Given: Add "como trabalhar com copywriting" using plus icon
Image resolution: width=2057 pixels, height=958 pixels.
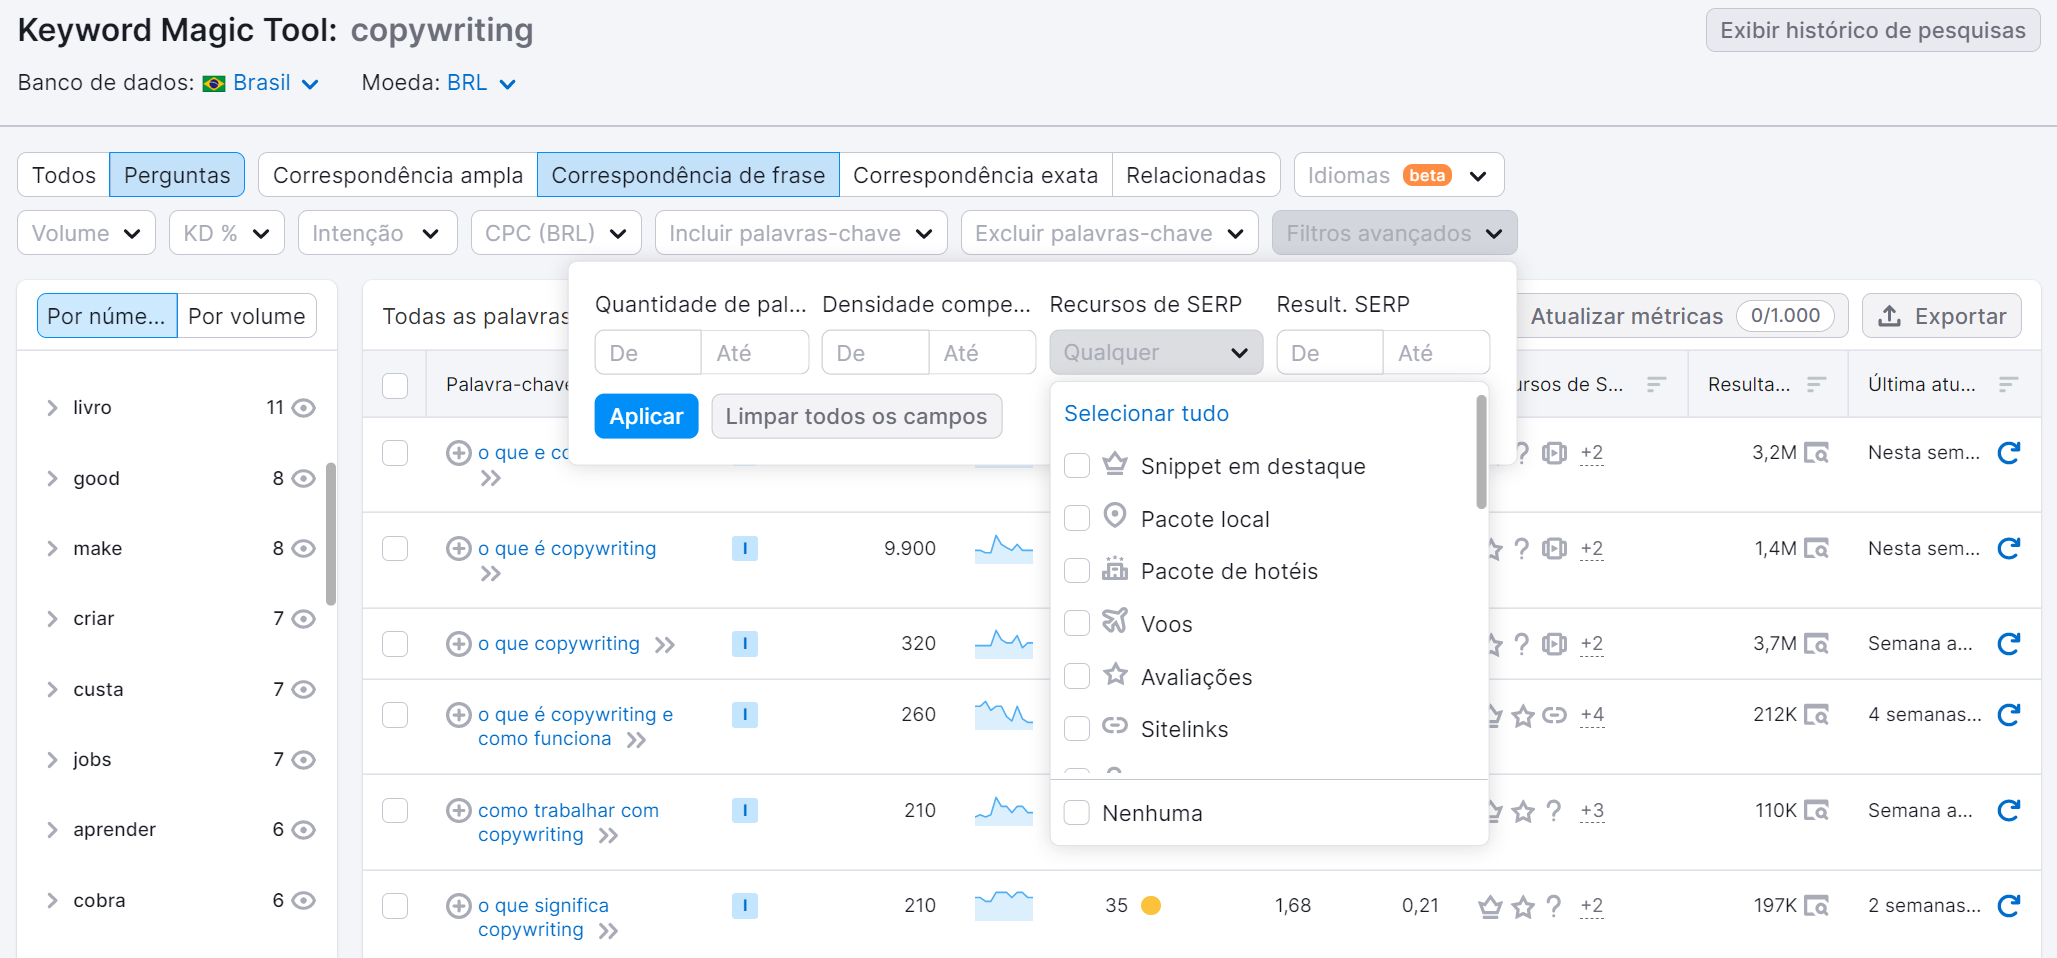Looking at the screenshot, I should 459,810.
